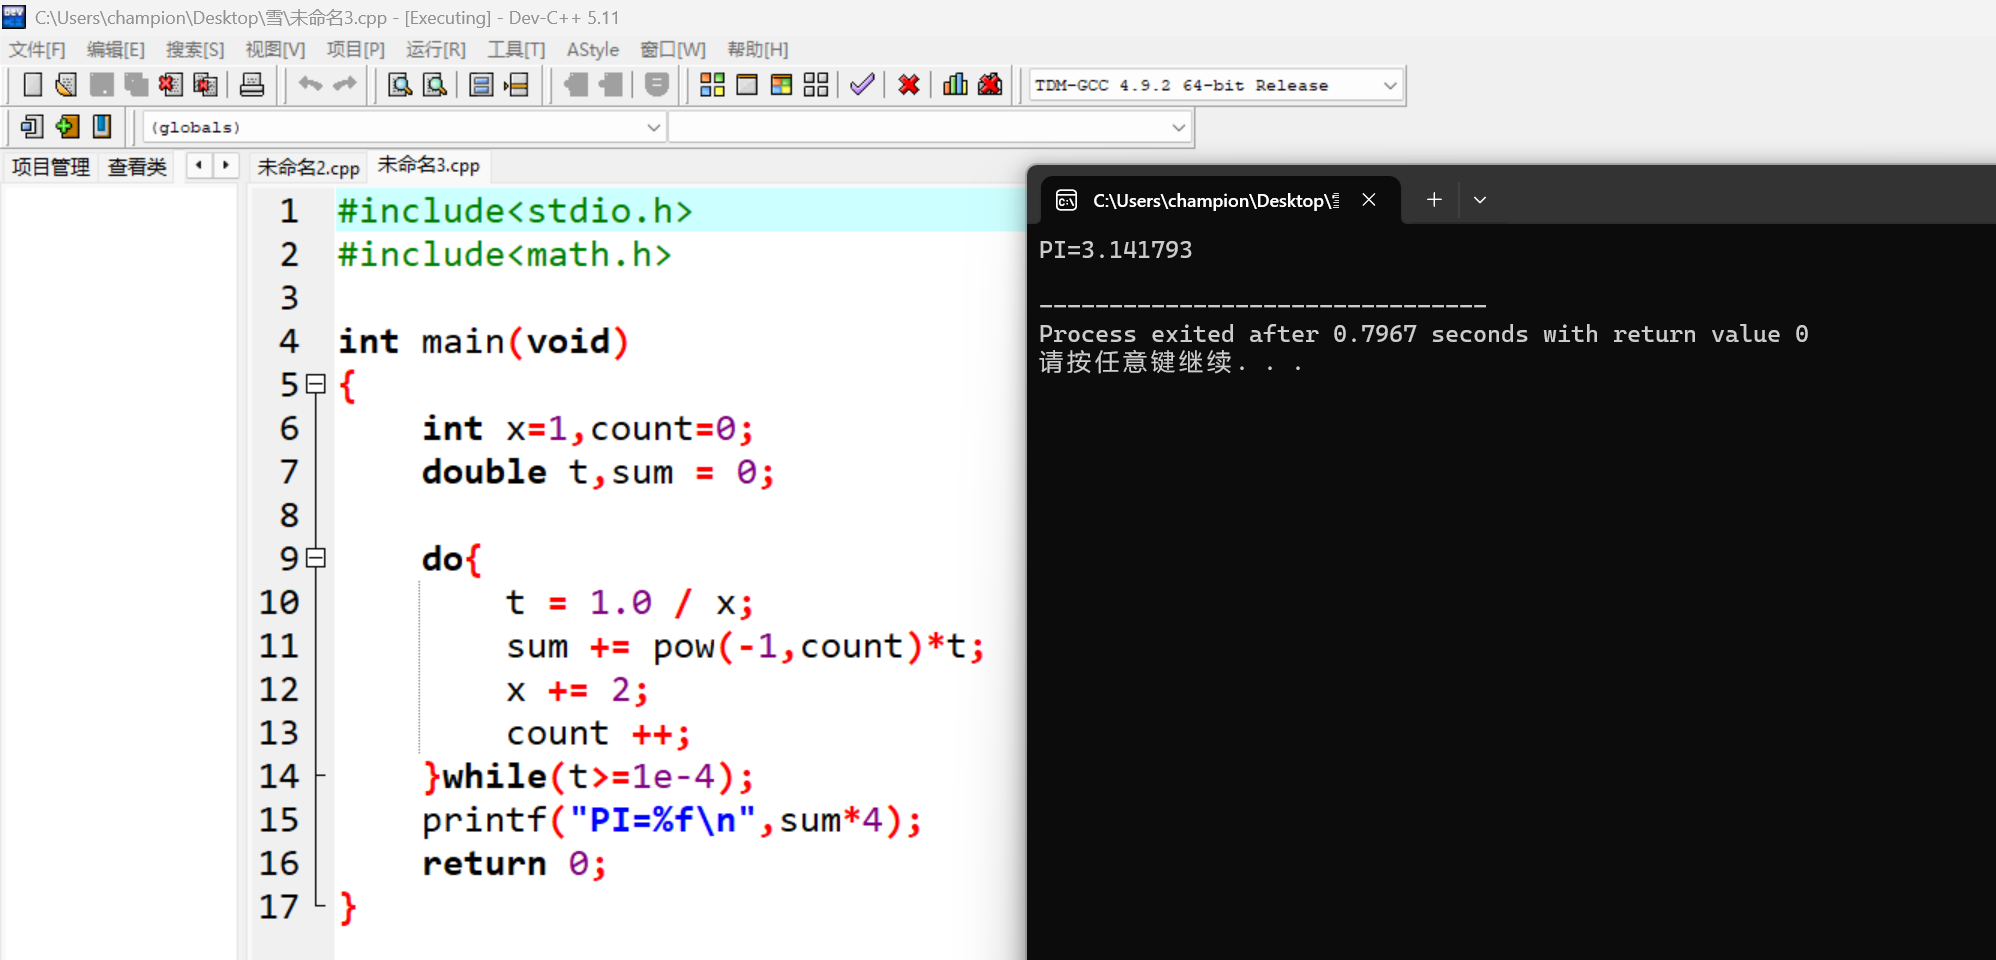Screen dimensions: 1996x960
Task: Click the Insert icon in second toolbar row
Action: 32,127
